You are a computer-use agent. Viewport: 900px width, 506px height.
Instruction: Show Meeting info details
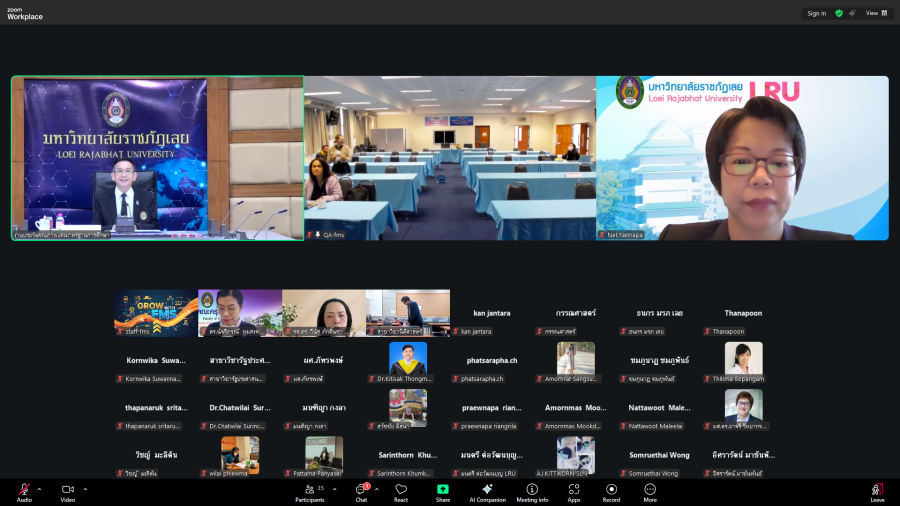click(x=532, y=491)
